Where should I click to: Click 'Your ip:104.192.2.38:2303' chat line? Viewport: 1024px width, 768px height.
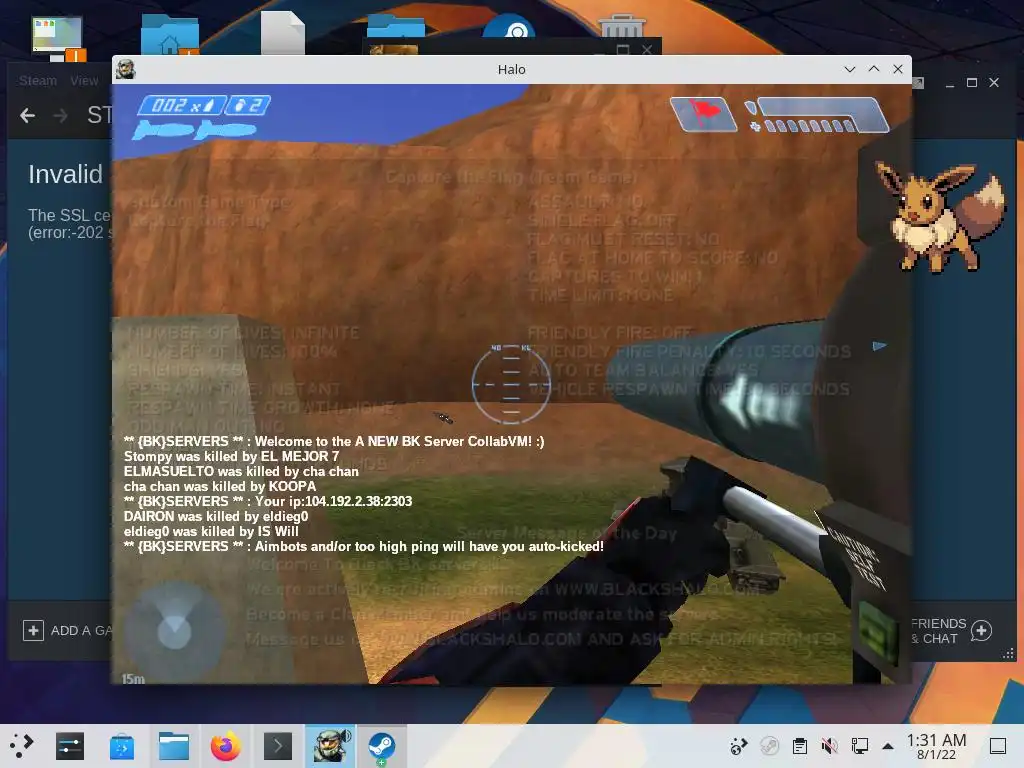tap(268, 501)
